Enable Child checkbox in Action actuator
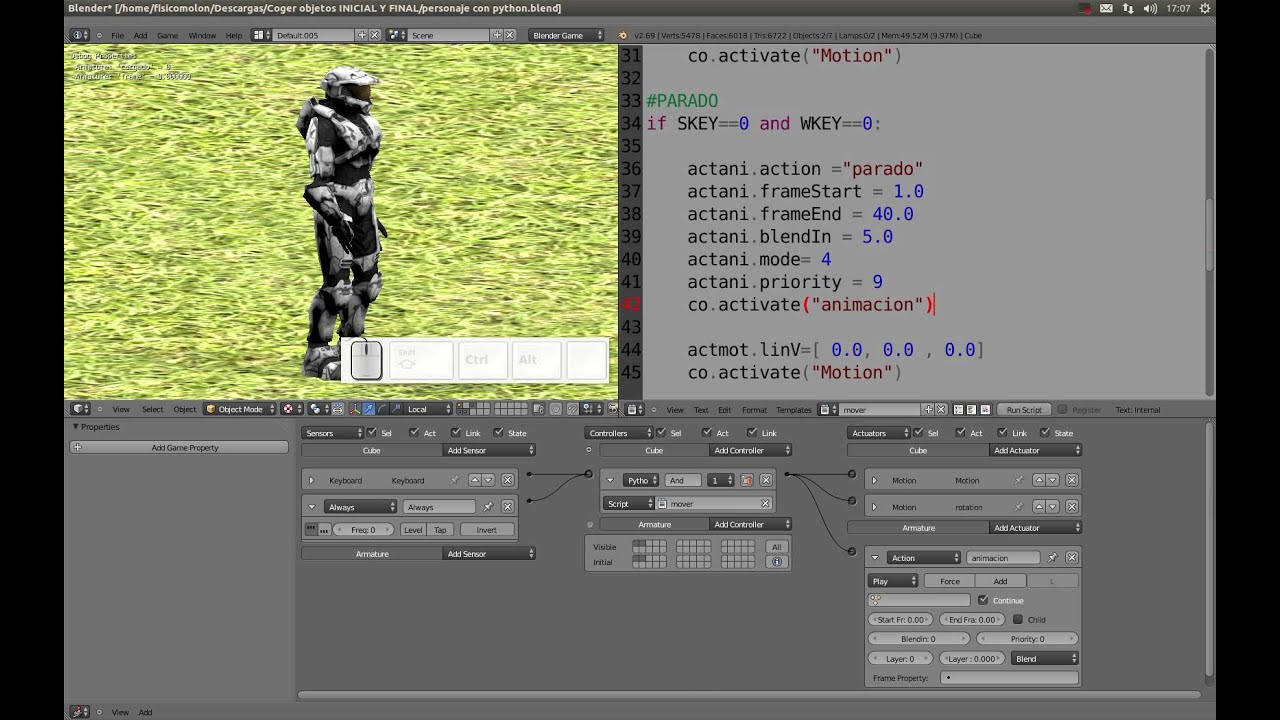This screenshot has height=720, width=1280. pyautogui.click(x=1018, y=619)
